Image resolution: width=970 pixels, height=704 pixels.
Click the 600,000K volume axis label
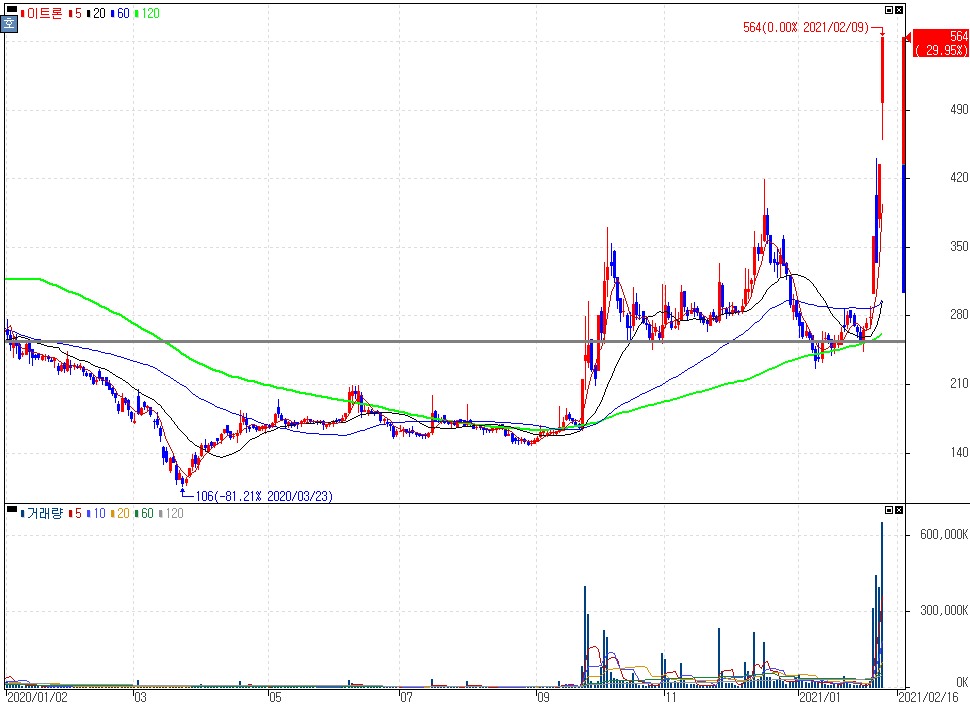(943, 534)
